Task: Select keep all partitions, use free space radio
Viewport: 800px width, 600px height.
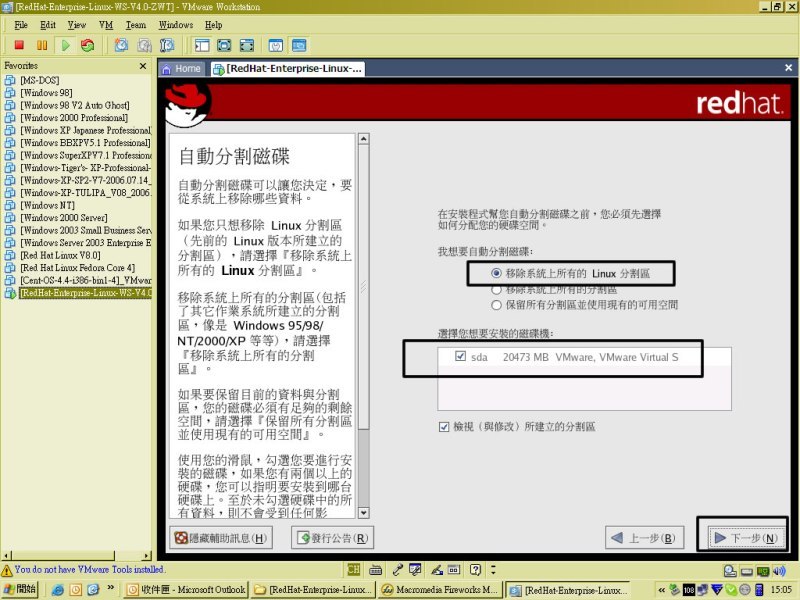Action: (496, 305)
